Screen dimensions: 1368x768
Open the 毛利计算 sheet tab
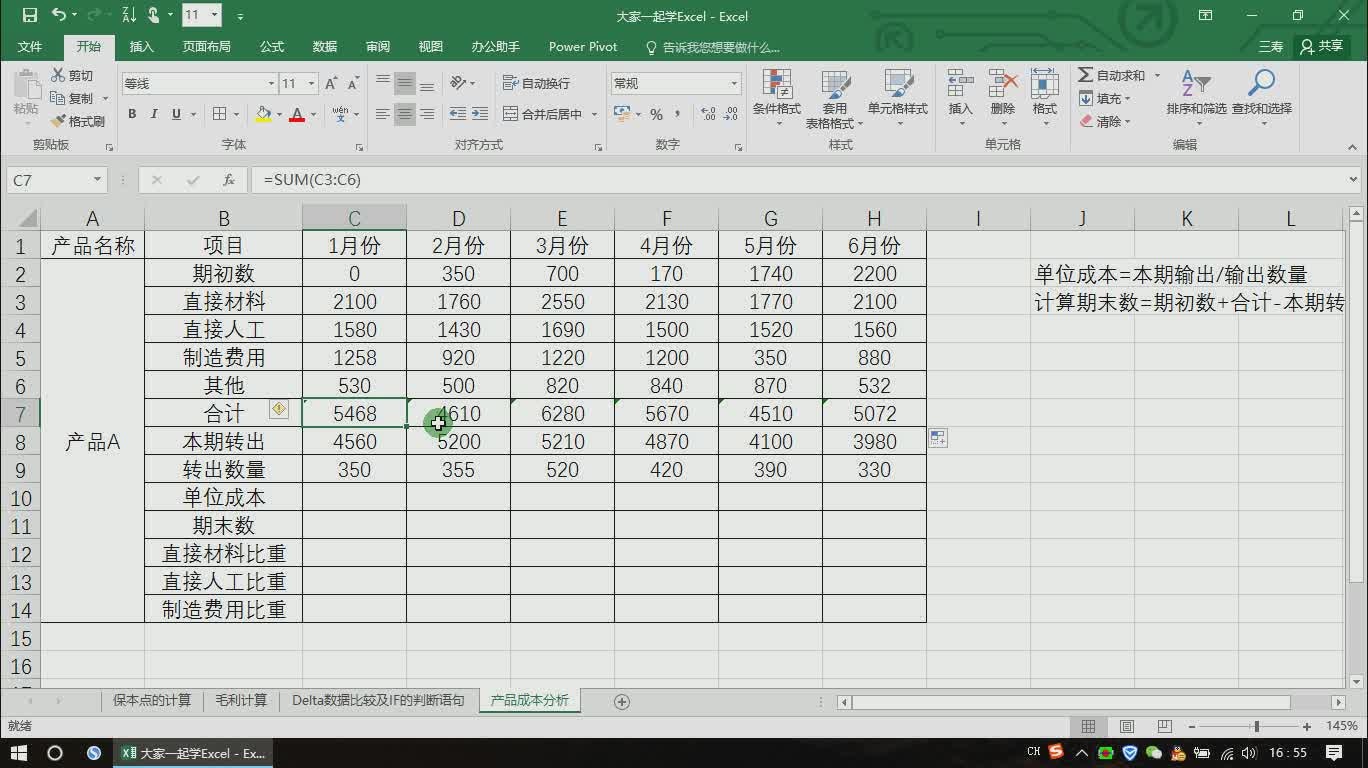click(x=241, y=701)
